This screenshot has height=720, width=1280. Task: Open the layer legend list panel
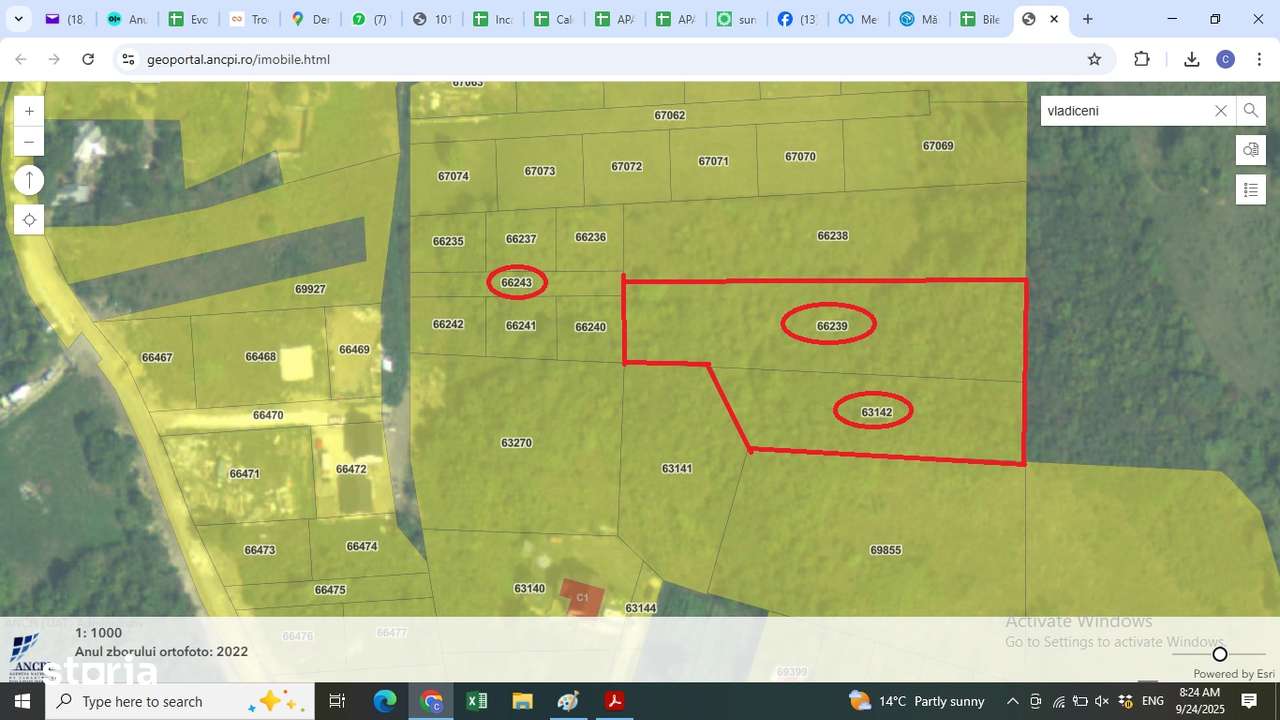(x=1250, y=188)
